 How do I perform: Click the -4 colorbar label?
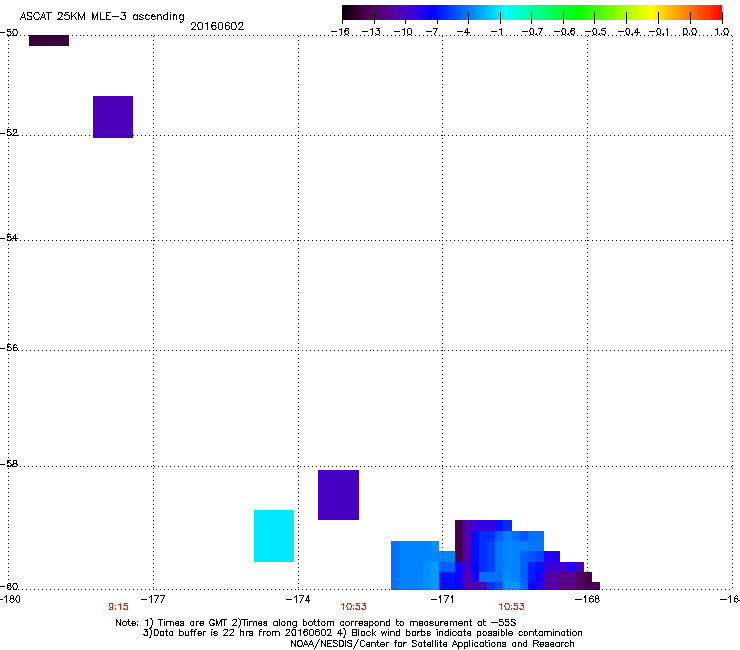(463, 32)
